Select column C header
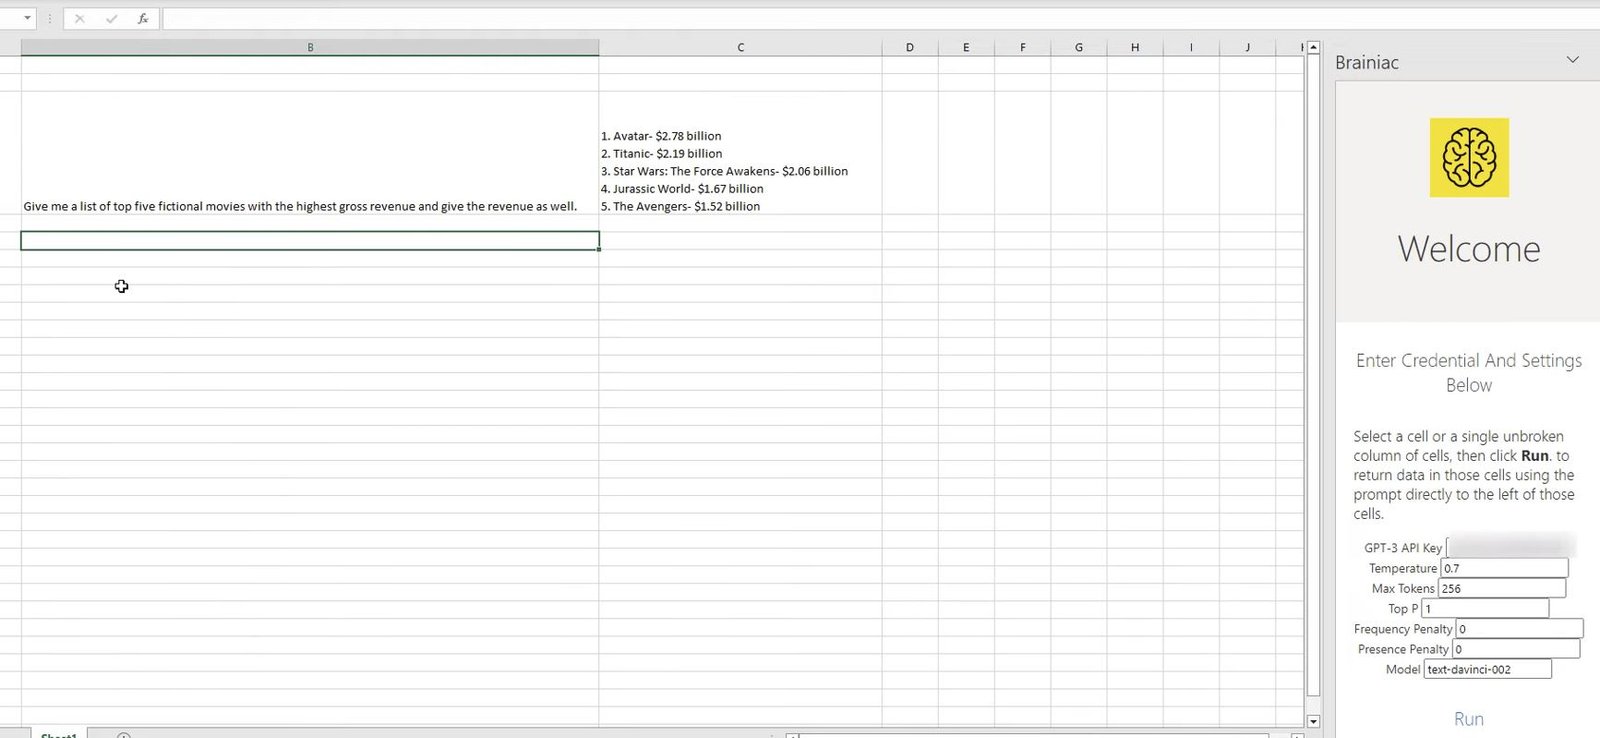The width and height of the screenshot is (1600, 738). [x=740, y=47]
